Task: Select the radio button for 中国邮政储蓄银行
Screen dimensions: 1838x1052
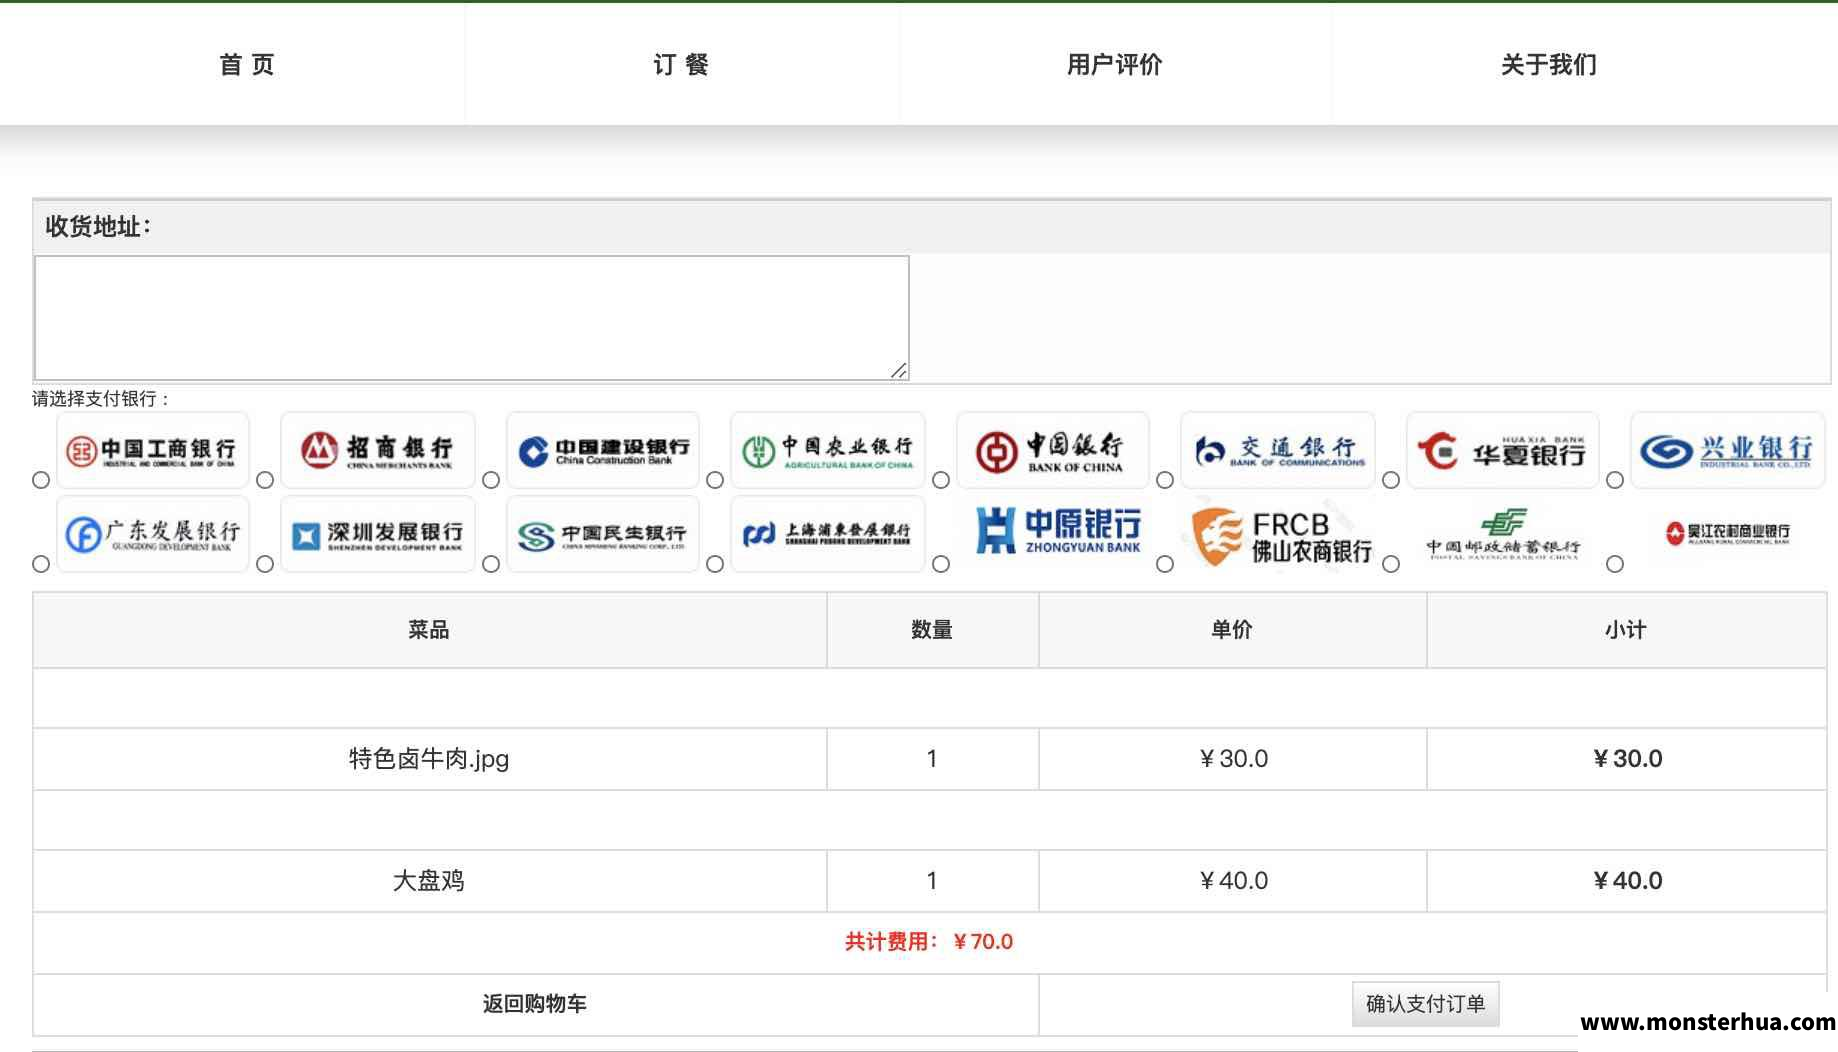Action: [1391, 564]
